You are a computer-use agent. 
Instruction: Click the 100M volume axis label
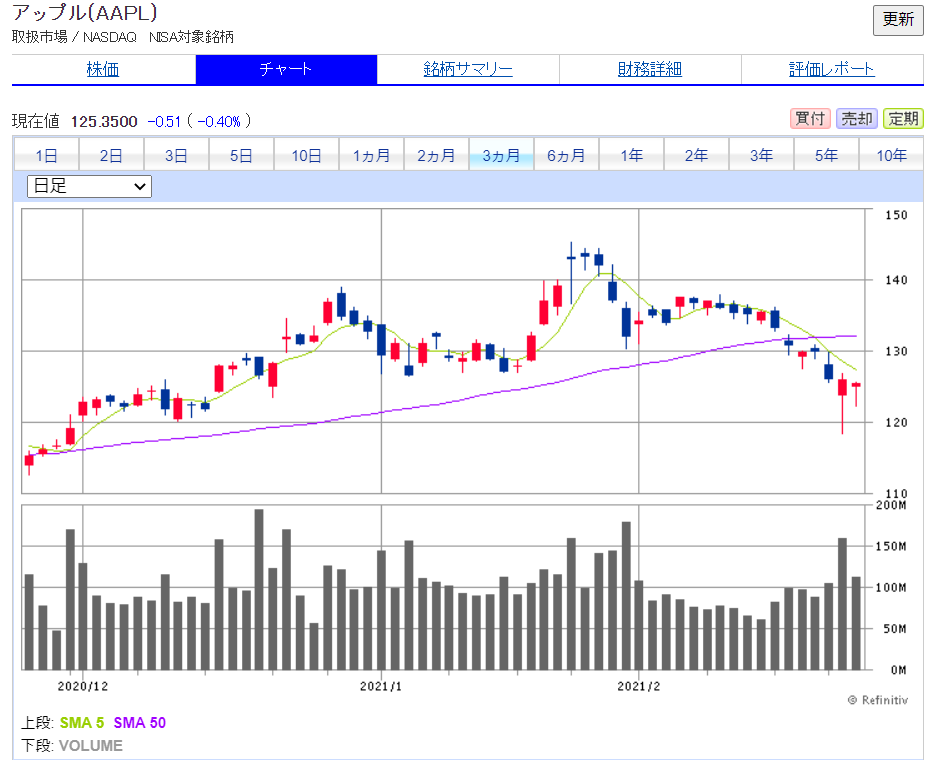891,588
